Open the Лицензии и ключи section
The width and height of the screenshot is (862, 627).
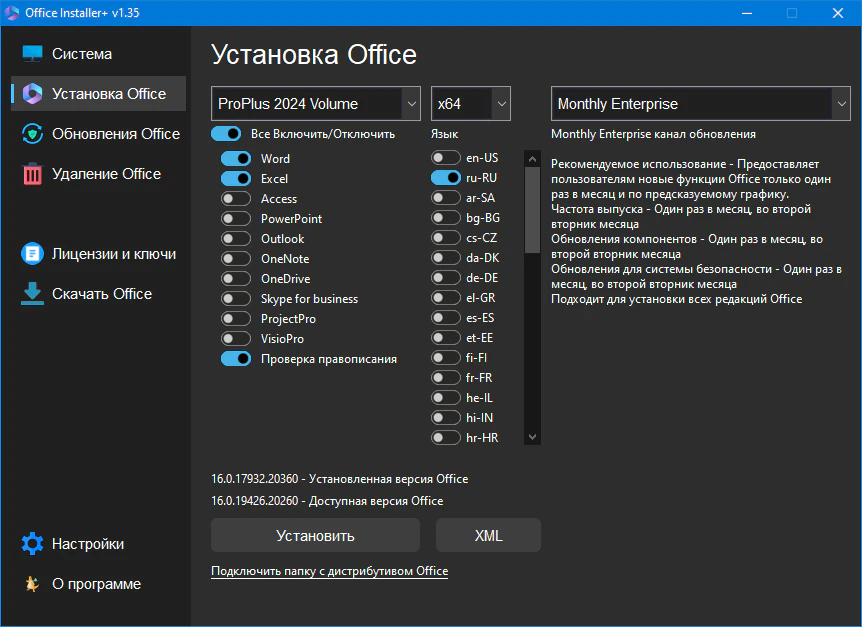(x=114, y=254)
